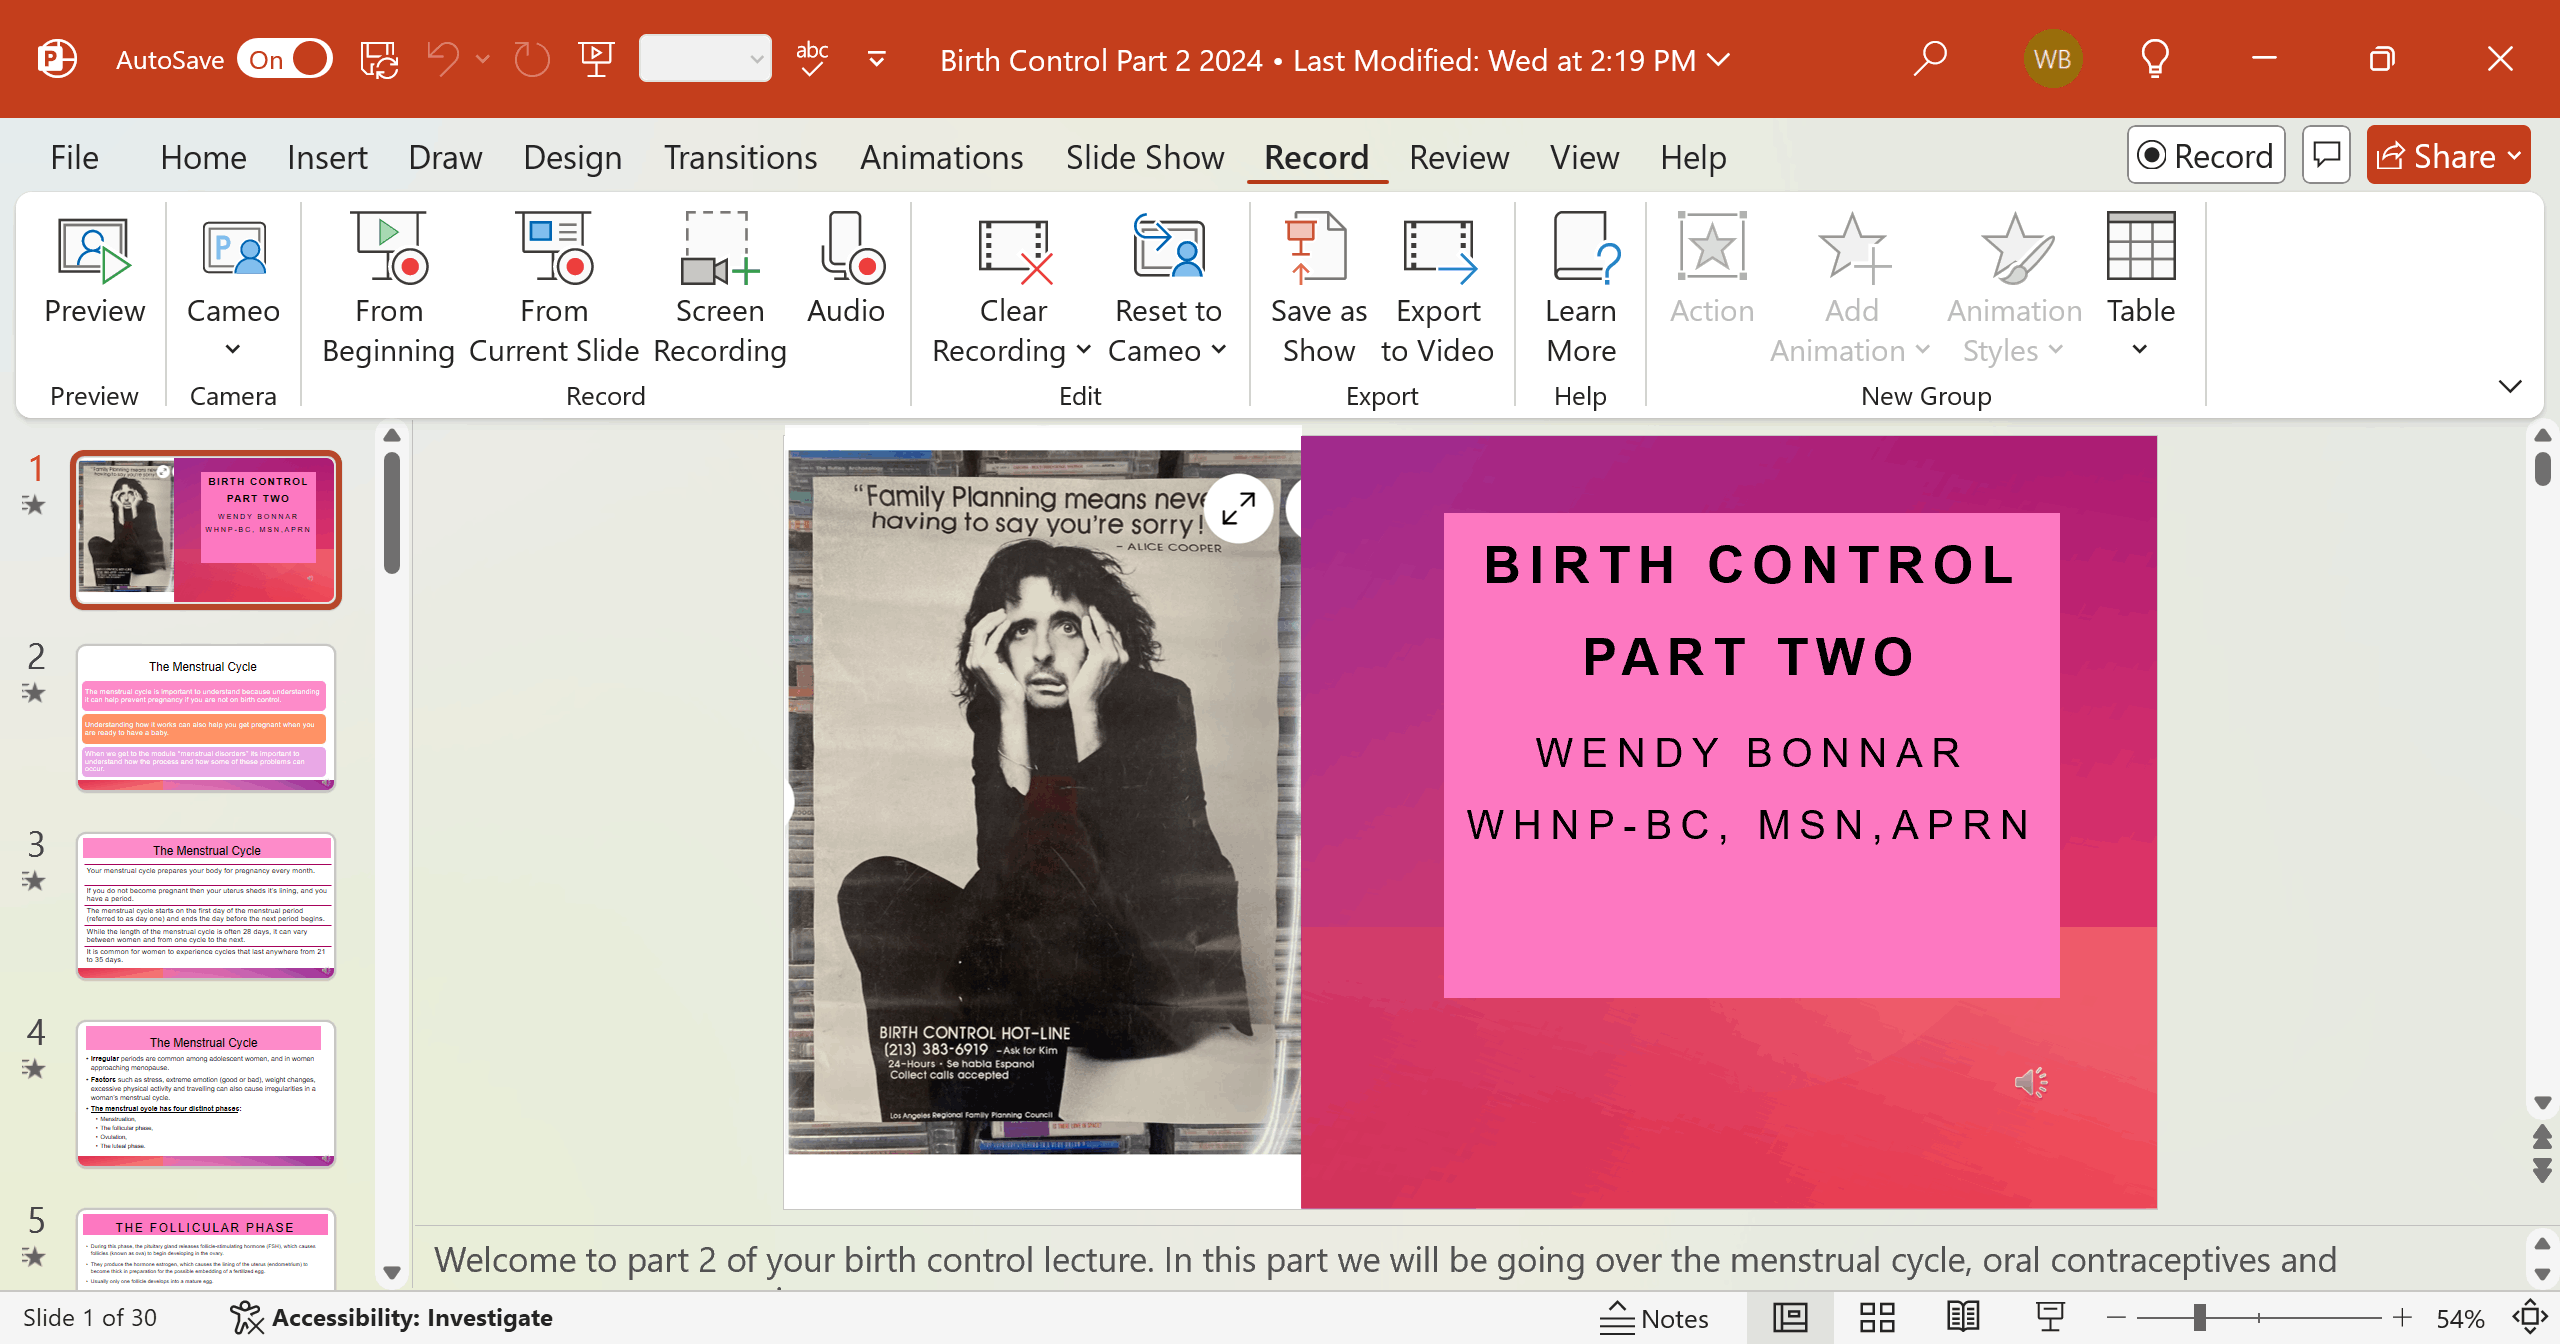Screen dimensions: 2560x1344
Task: Toggle the Notes pane button
Action: click(1655, 1318)
